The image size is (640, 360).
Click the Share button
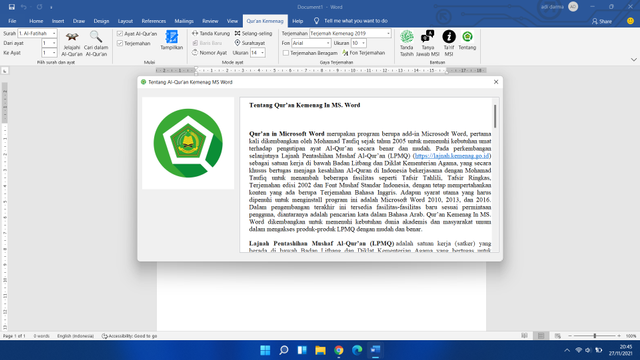coord(602,21)
